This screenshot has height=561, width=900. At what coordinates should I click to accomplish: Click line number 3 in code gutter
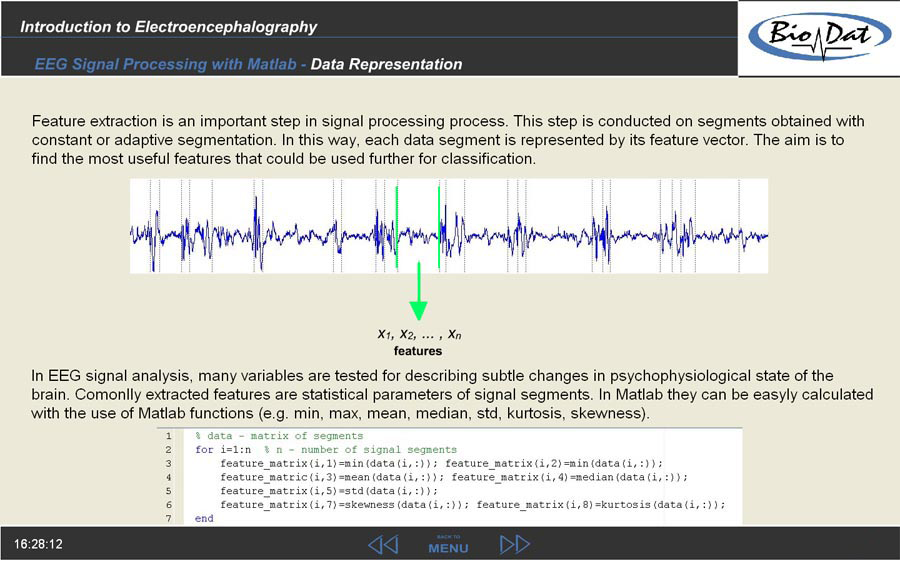tap(169, 463)
